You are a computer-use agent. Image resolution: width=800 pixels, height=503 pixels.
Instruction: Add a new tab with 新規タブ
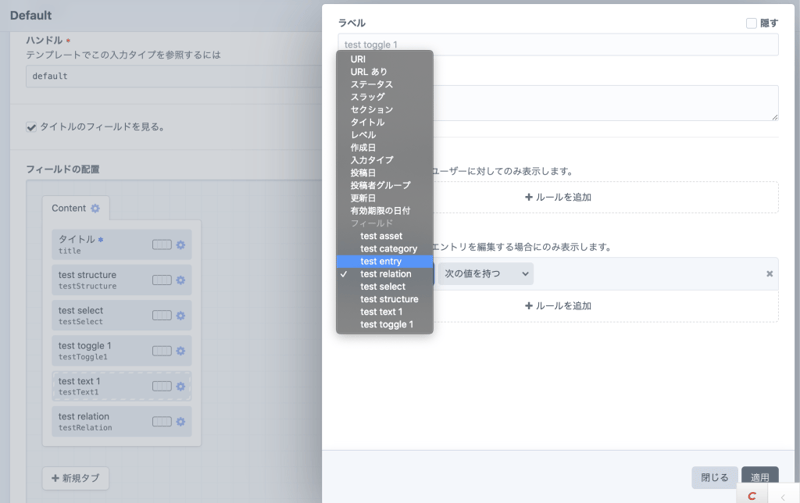pos(76,478)
